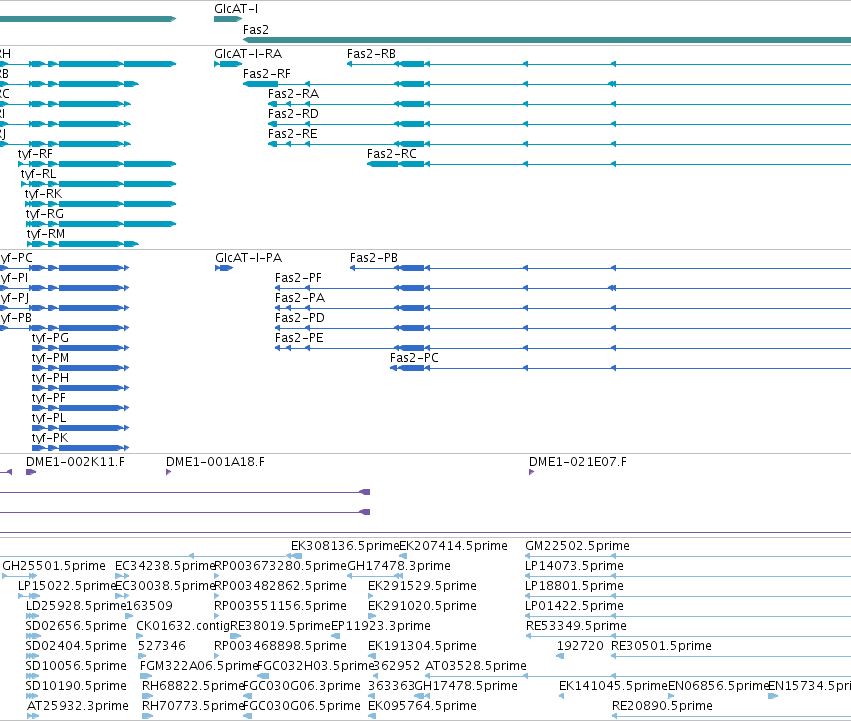Select the AT25932.3prime EST label
851x721 pixels.
coord(78,706)
